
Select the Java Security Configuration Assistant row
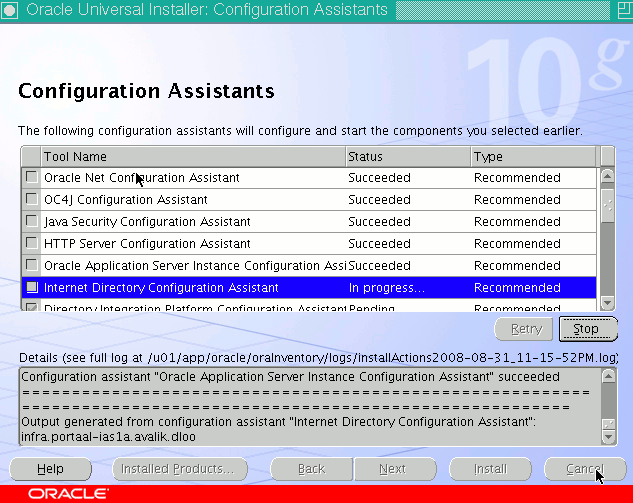point(309,222)
